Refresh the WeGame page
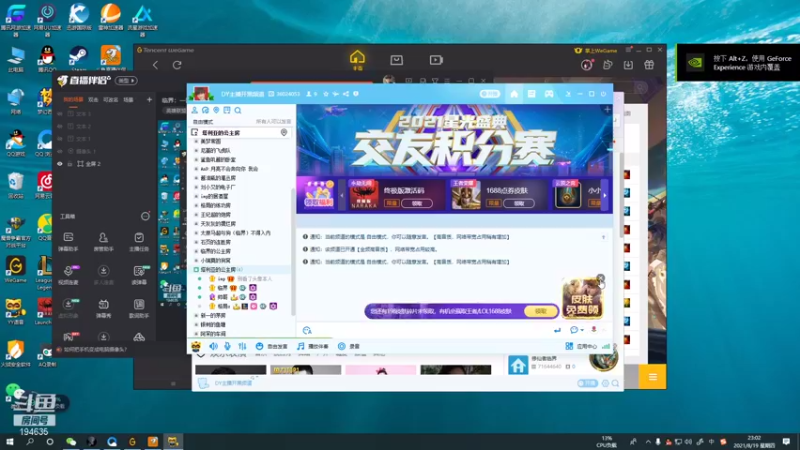 pyautogui.click(x=177, y=65)
